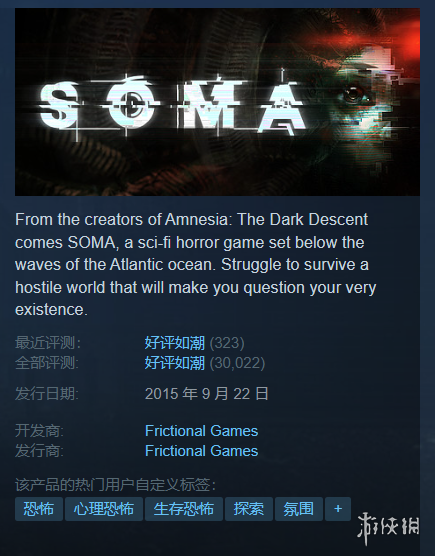
Task: Select the 恐怖 tag
Action: pos(39,509)
